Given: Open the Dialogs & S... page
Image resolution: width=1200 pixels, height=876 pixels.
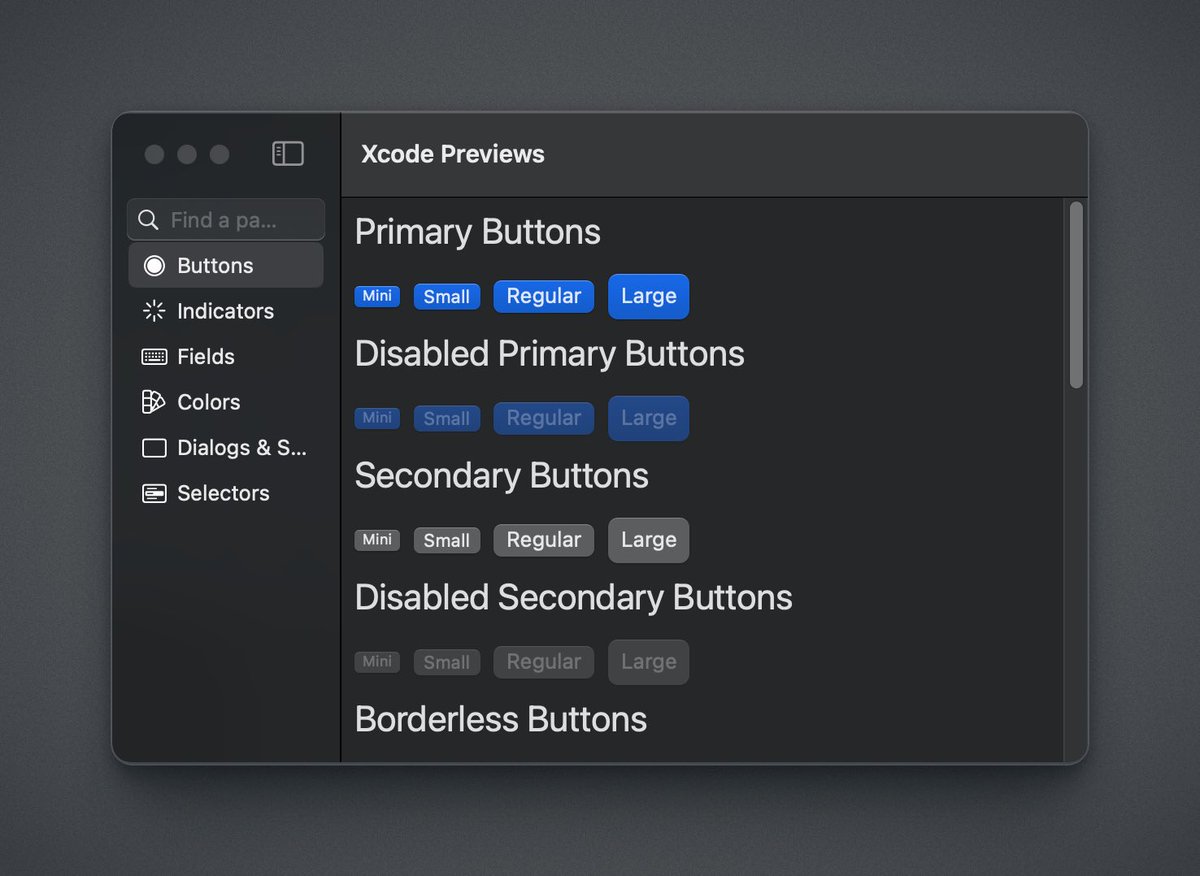Looking at the screenshot, I should (x=226, y=447).
